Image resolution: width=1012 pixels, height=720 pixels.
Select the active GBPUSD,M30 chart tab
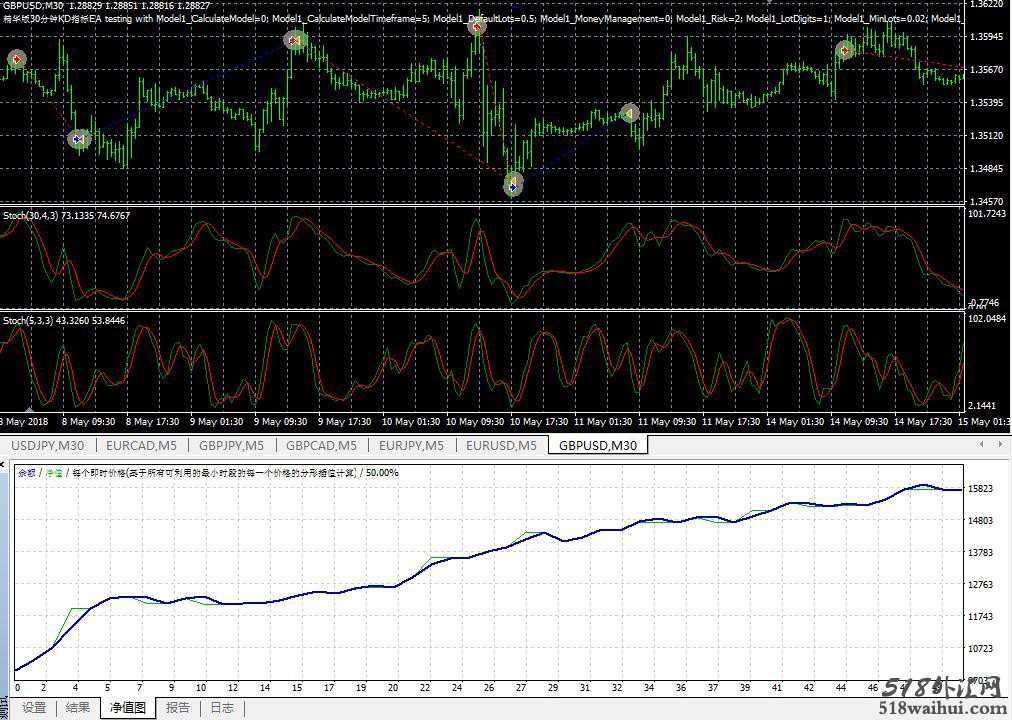coord(598,445)
